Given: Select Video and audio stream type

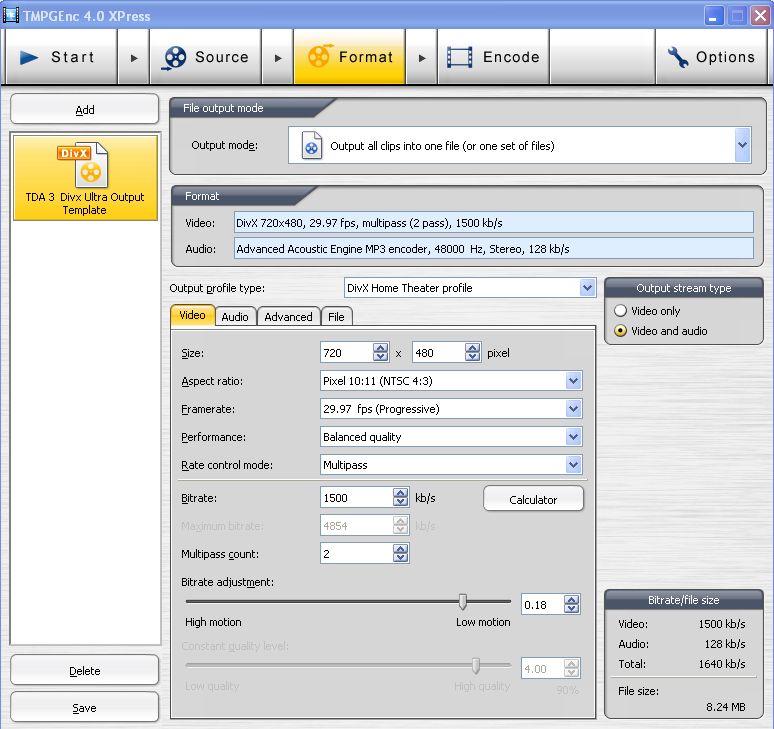Looking at the screenshot, I should click(660, 331).
